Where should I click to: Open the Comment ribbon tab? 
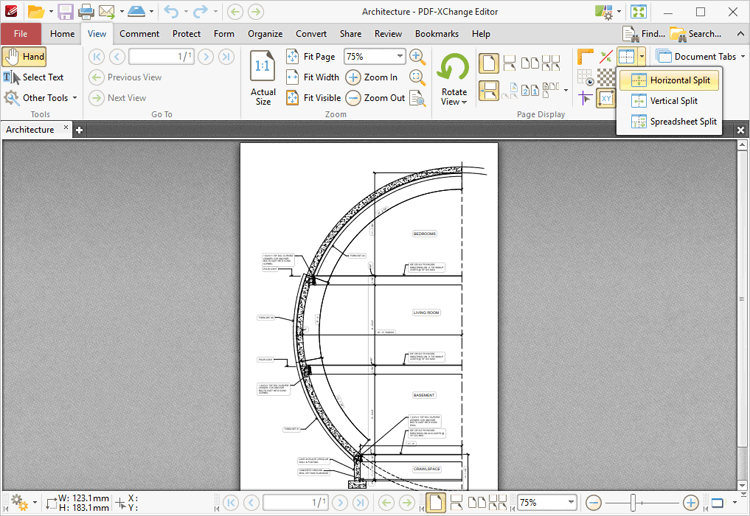139,34
